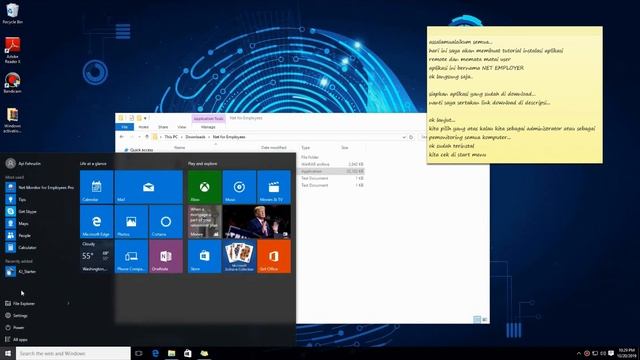Open the Windows activation desktop archive icon
The width and height of the screenshot is (640, 360).
(12, 120)
